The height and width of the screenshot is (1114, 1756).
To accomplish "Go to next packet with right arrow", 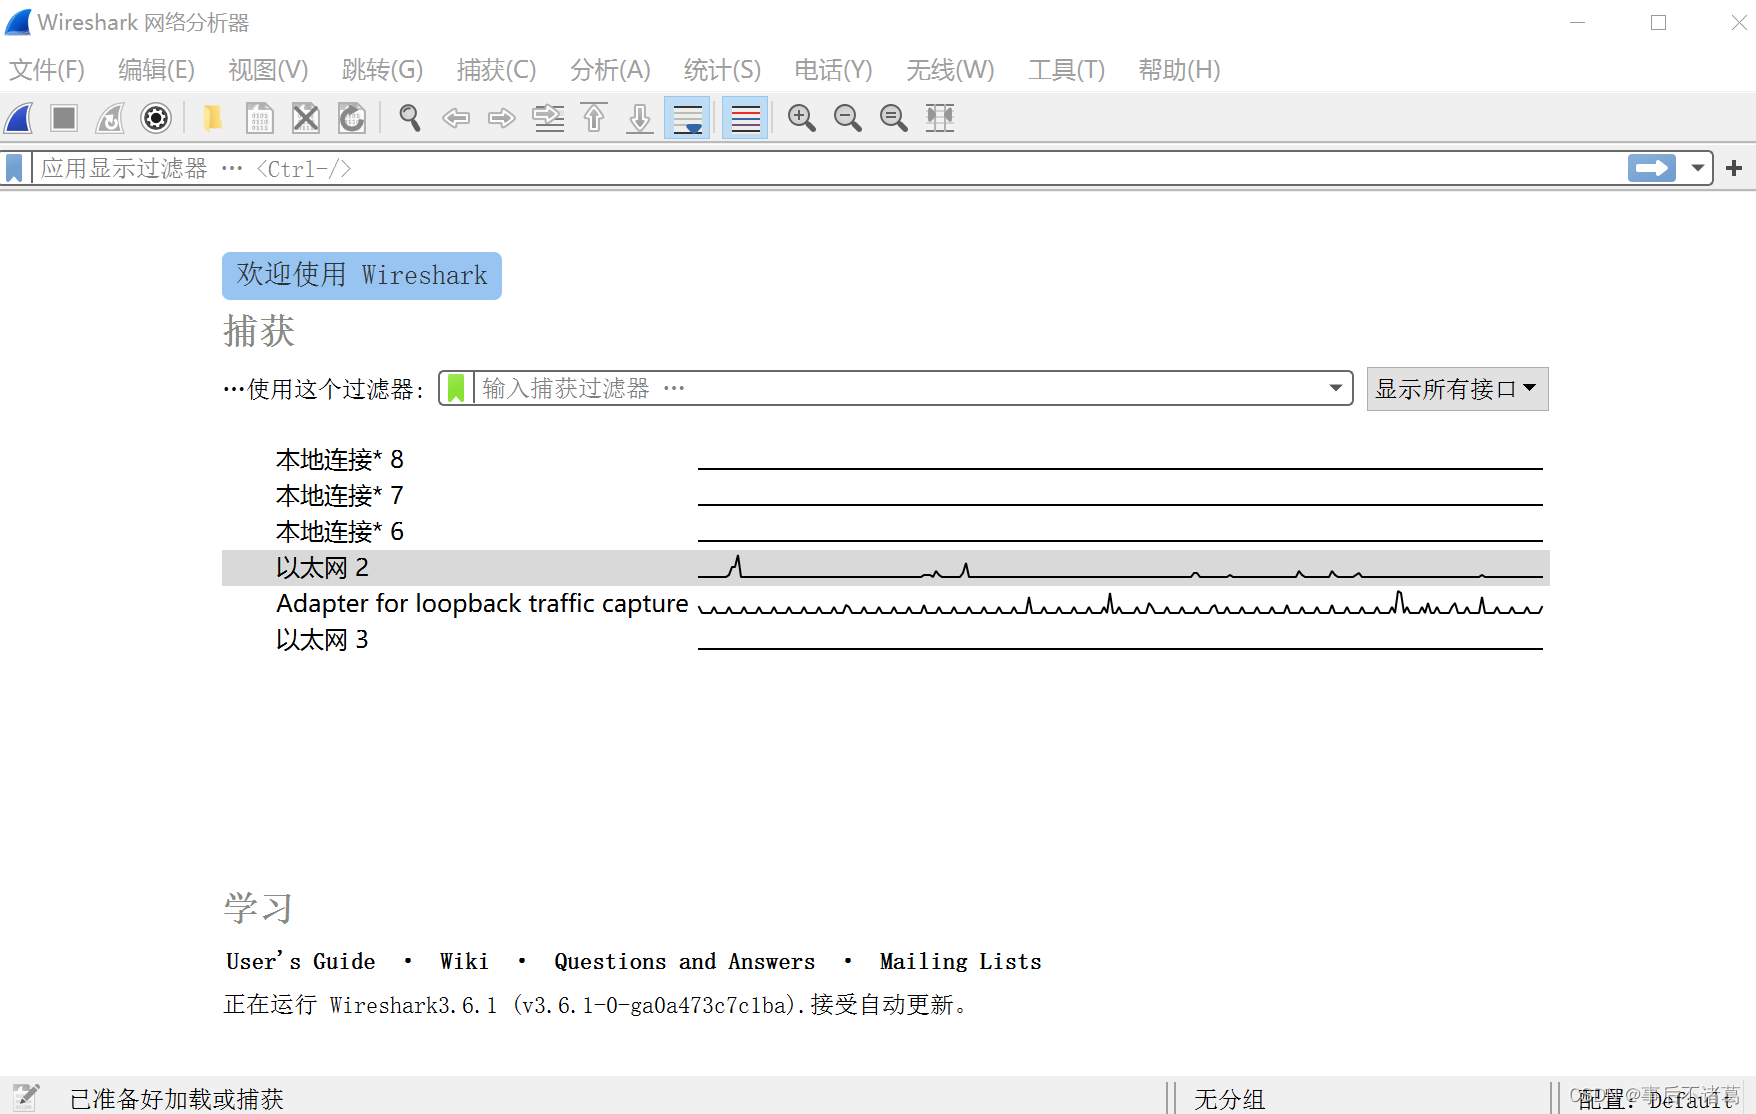I will point(502,118).
